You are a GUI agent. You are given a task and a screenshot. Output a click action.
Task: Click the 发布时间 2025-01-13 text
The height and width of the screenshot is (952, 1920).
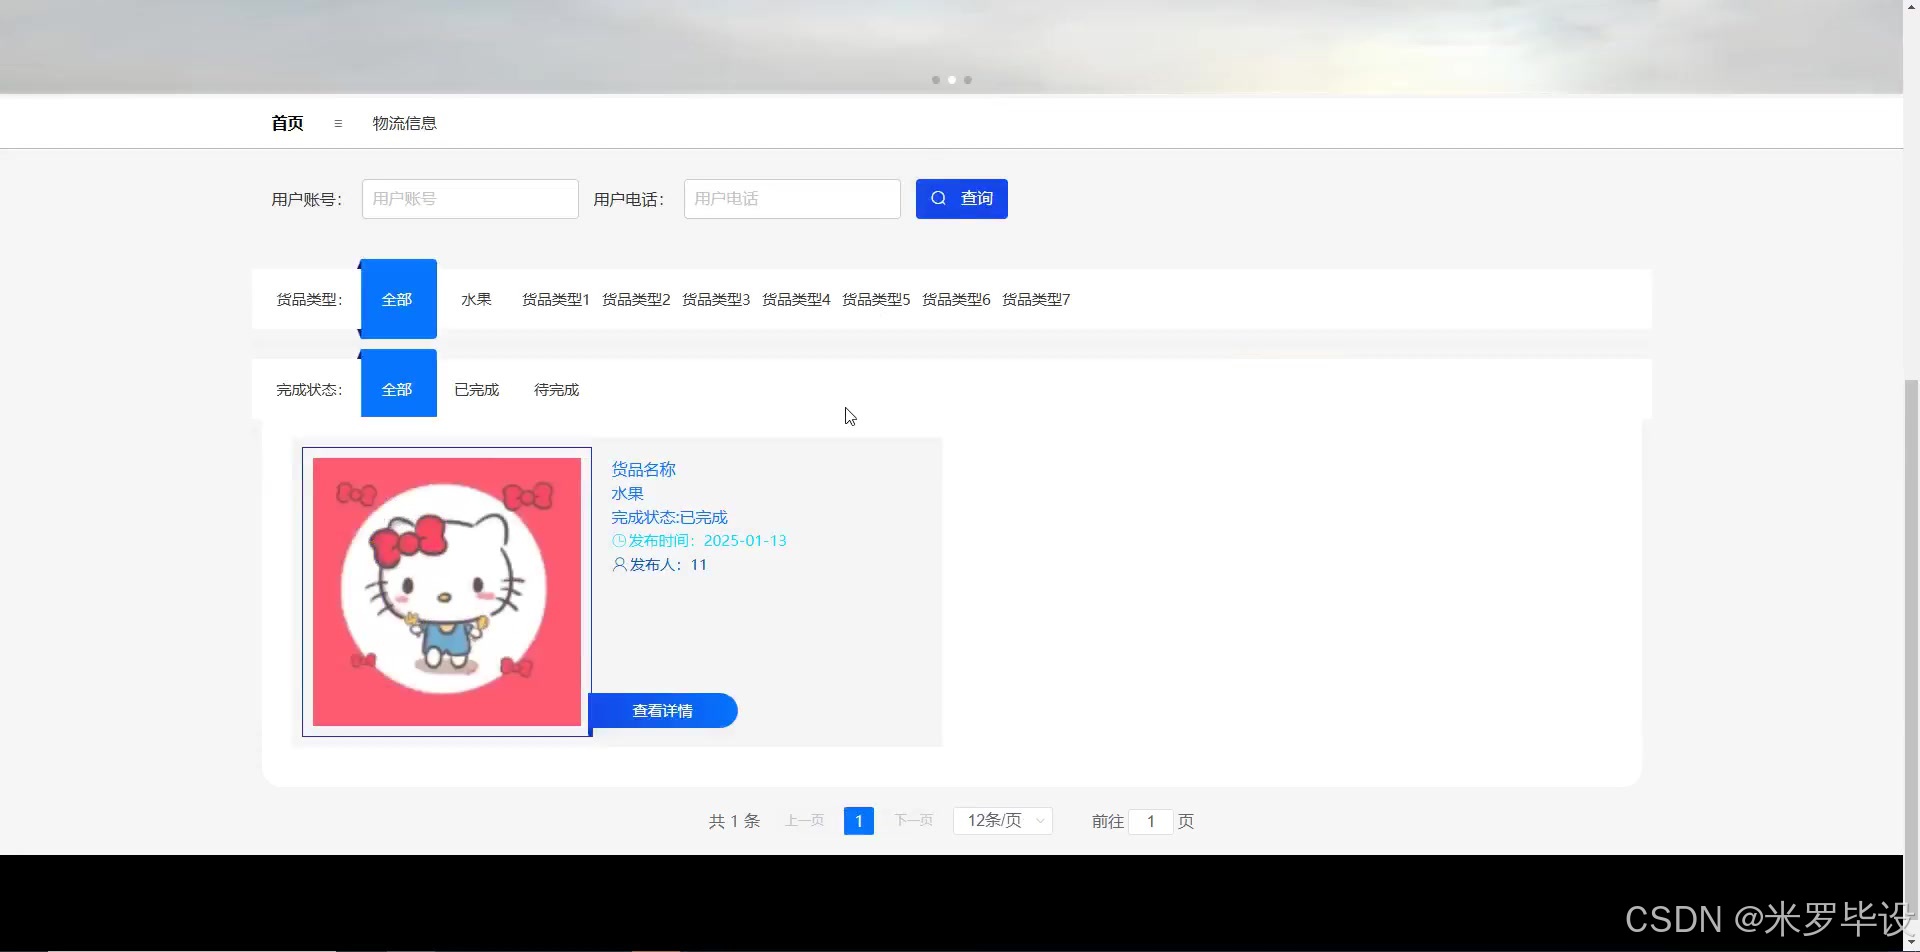point(708,541)
